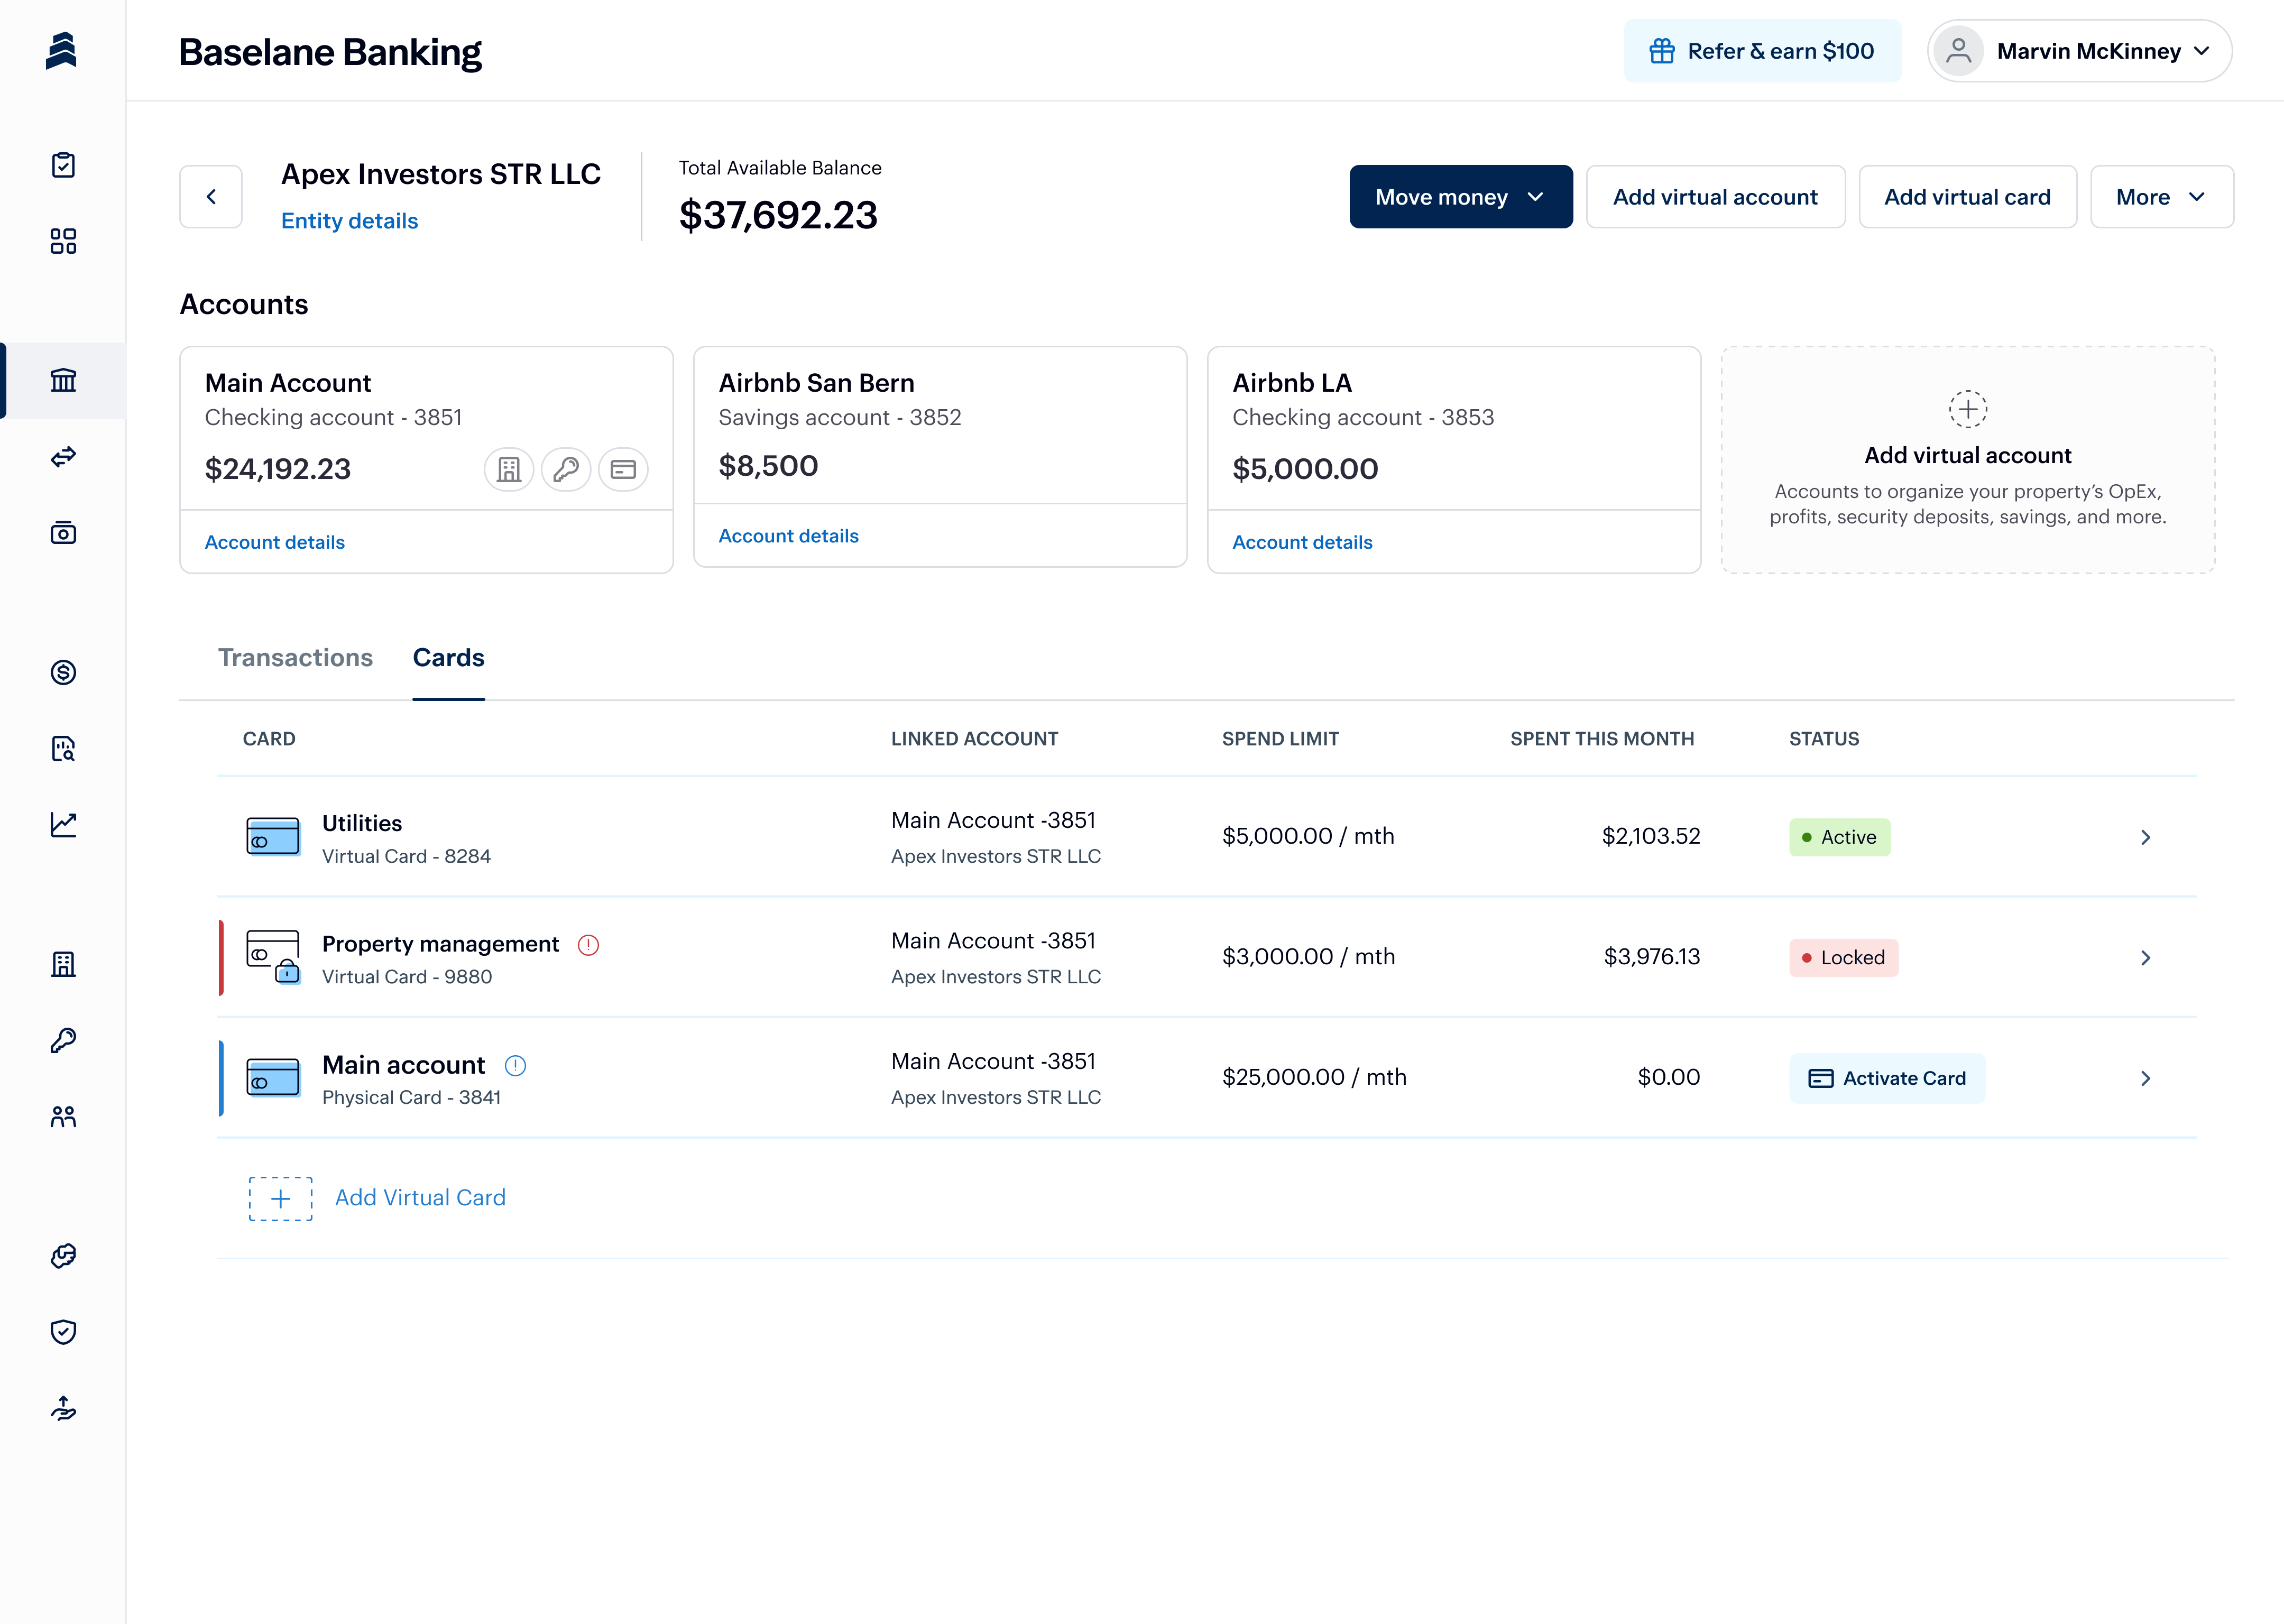Open the transfers arrows icon in sidebar
The height and width of the screenshot is (1624, 2284).
click(x=63, y=457)
